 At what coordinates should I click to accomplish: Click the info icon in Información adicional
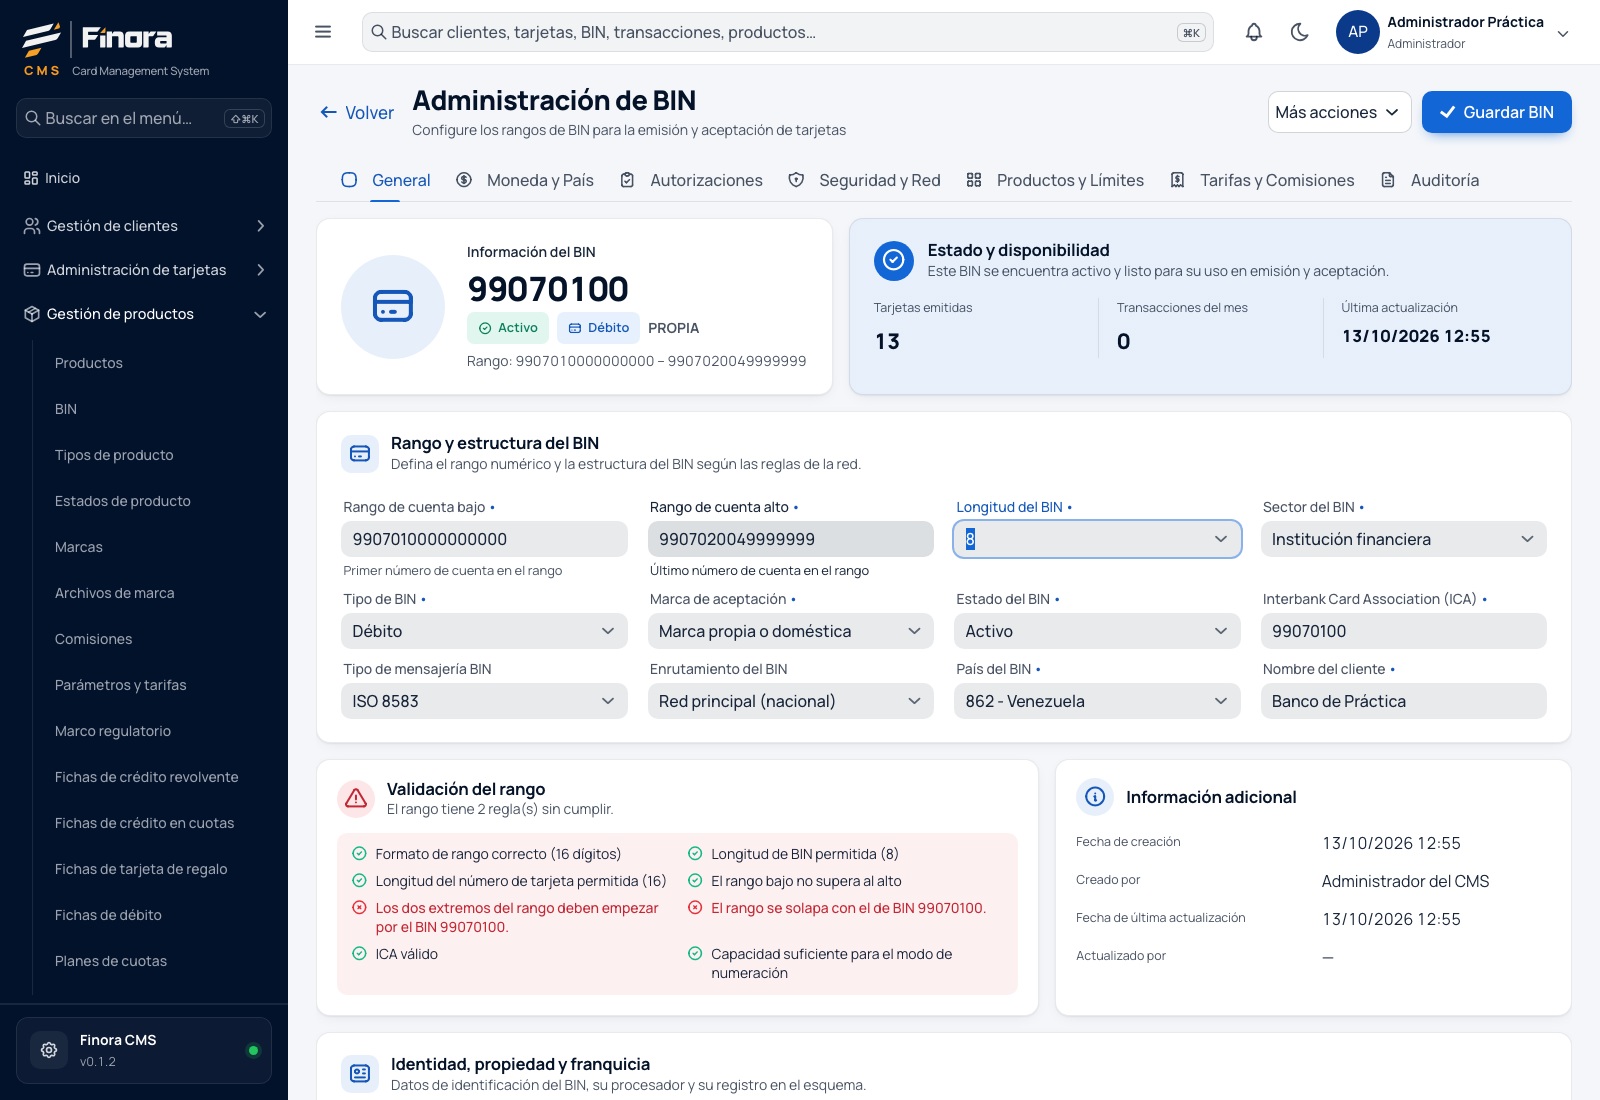(1095, 797)
